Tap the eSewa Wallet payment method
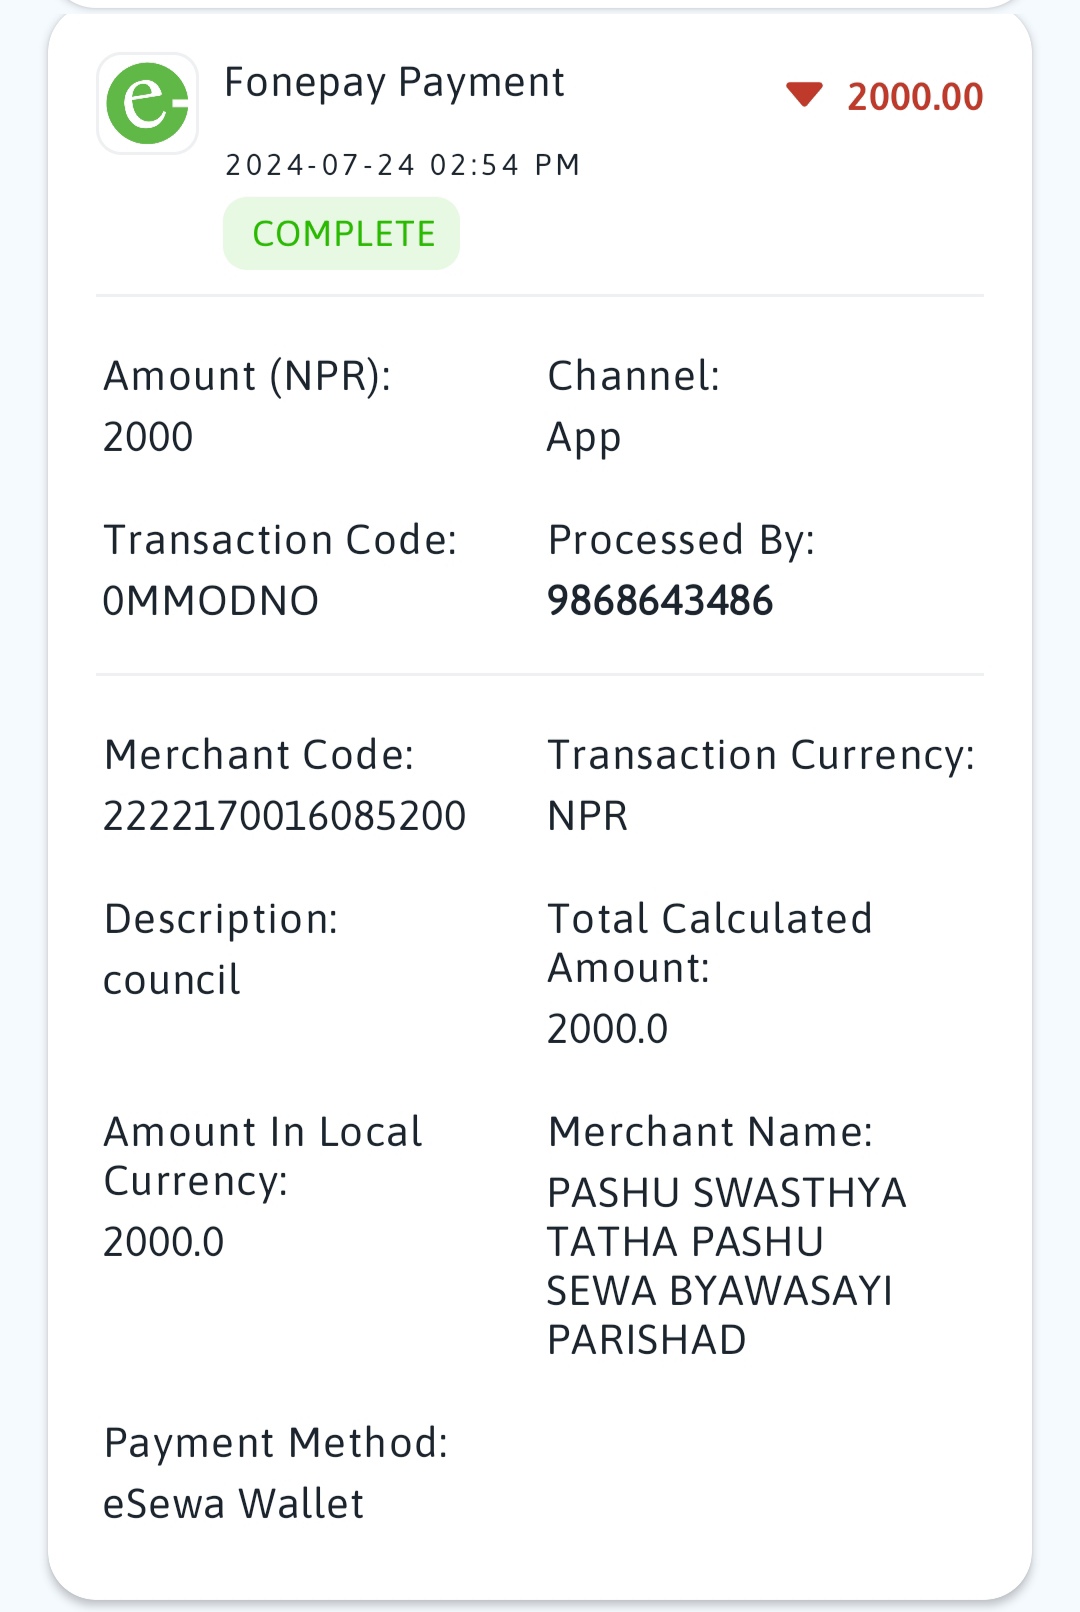 coord(234,1504)
